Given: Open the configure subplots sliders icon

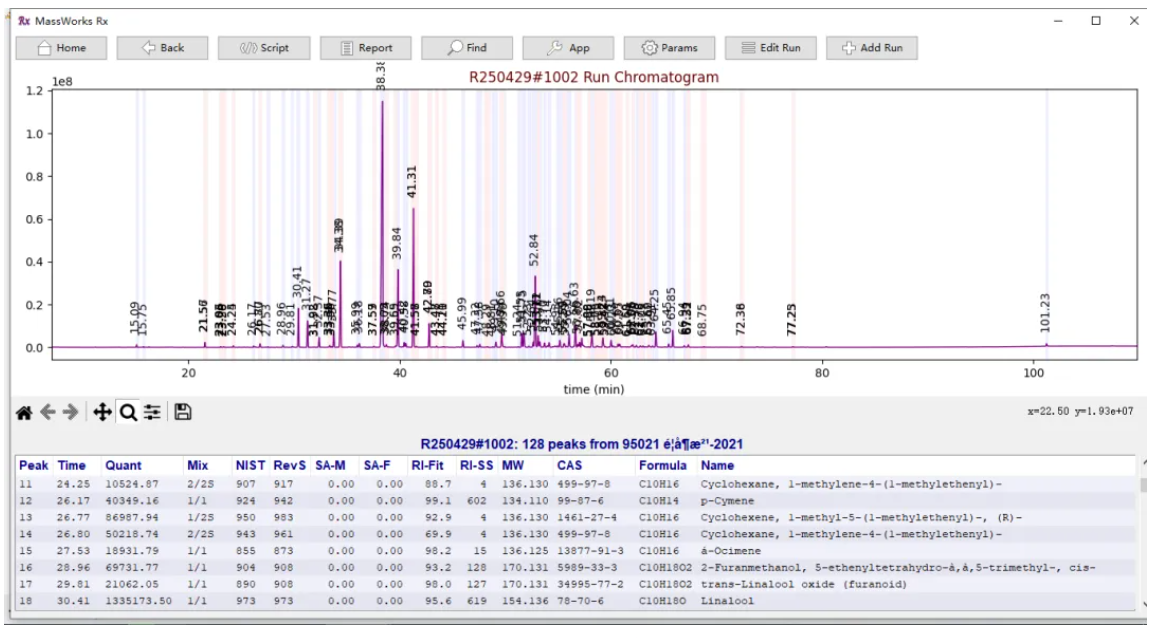Looking at the screenshot, I should coord(152,412).
